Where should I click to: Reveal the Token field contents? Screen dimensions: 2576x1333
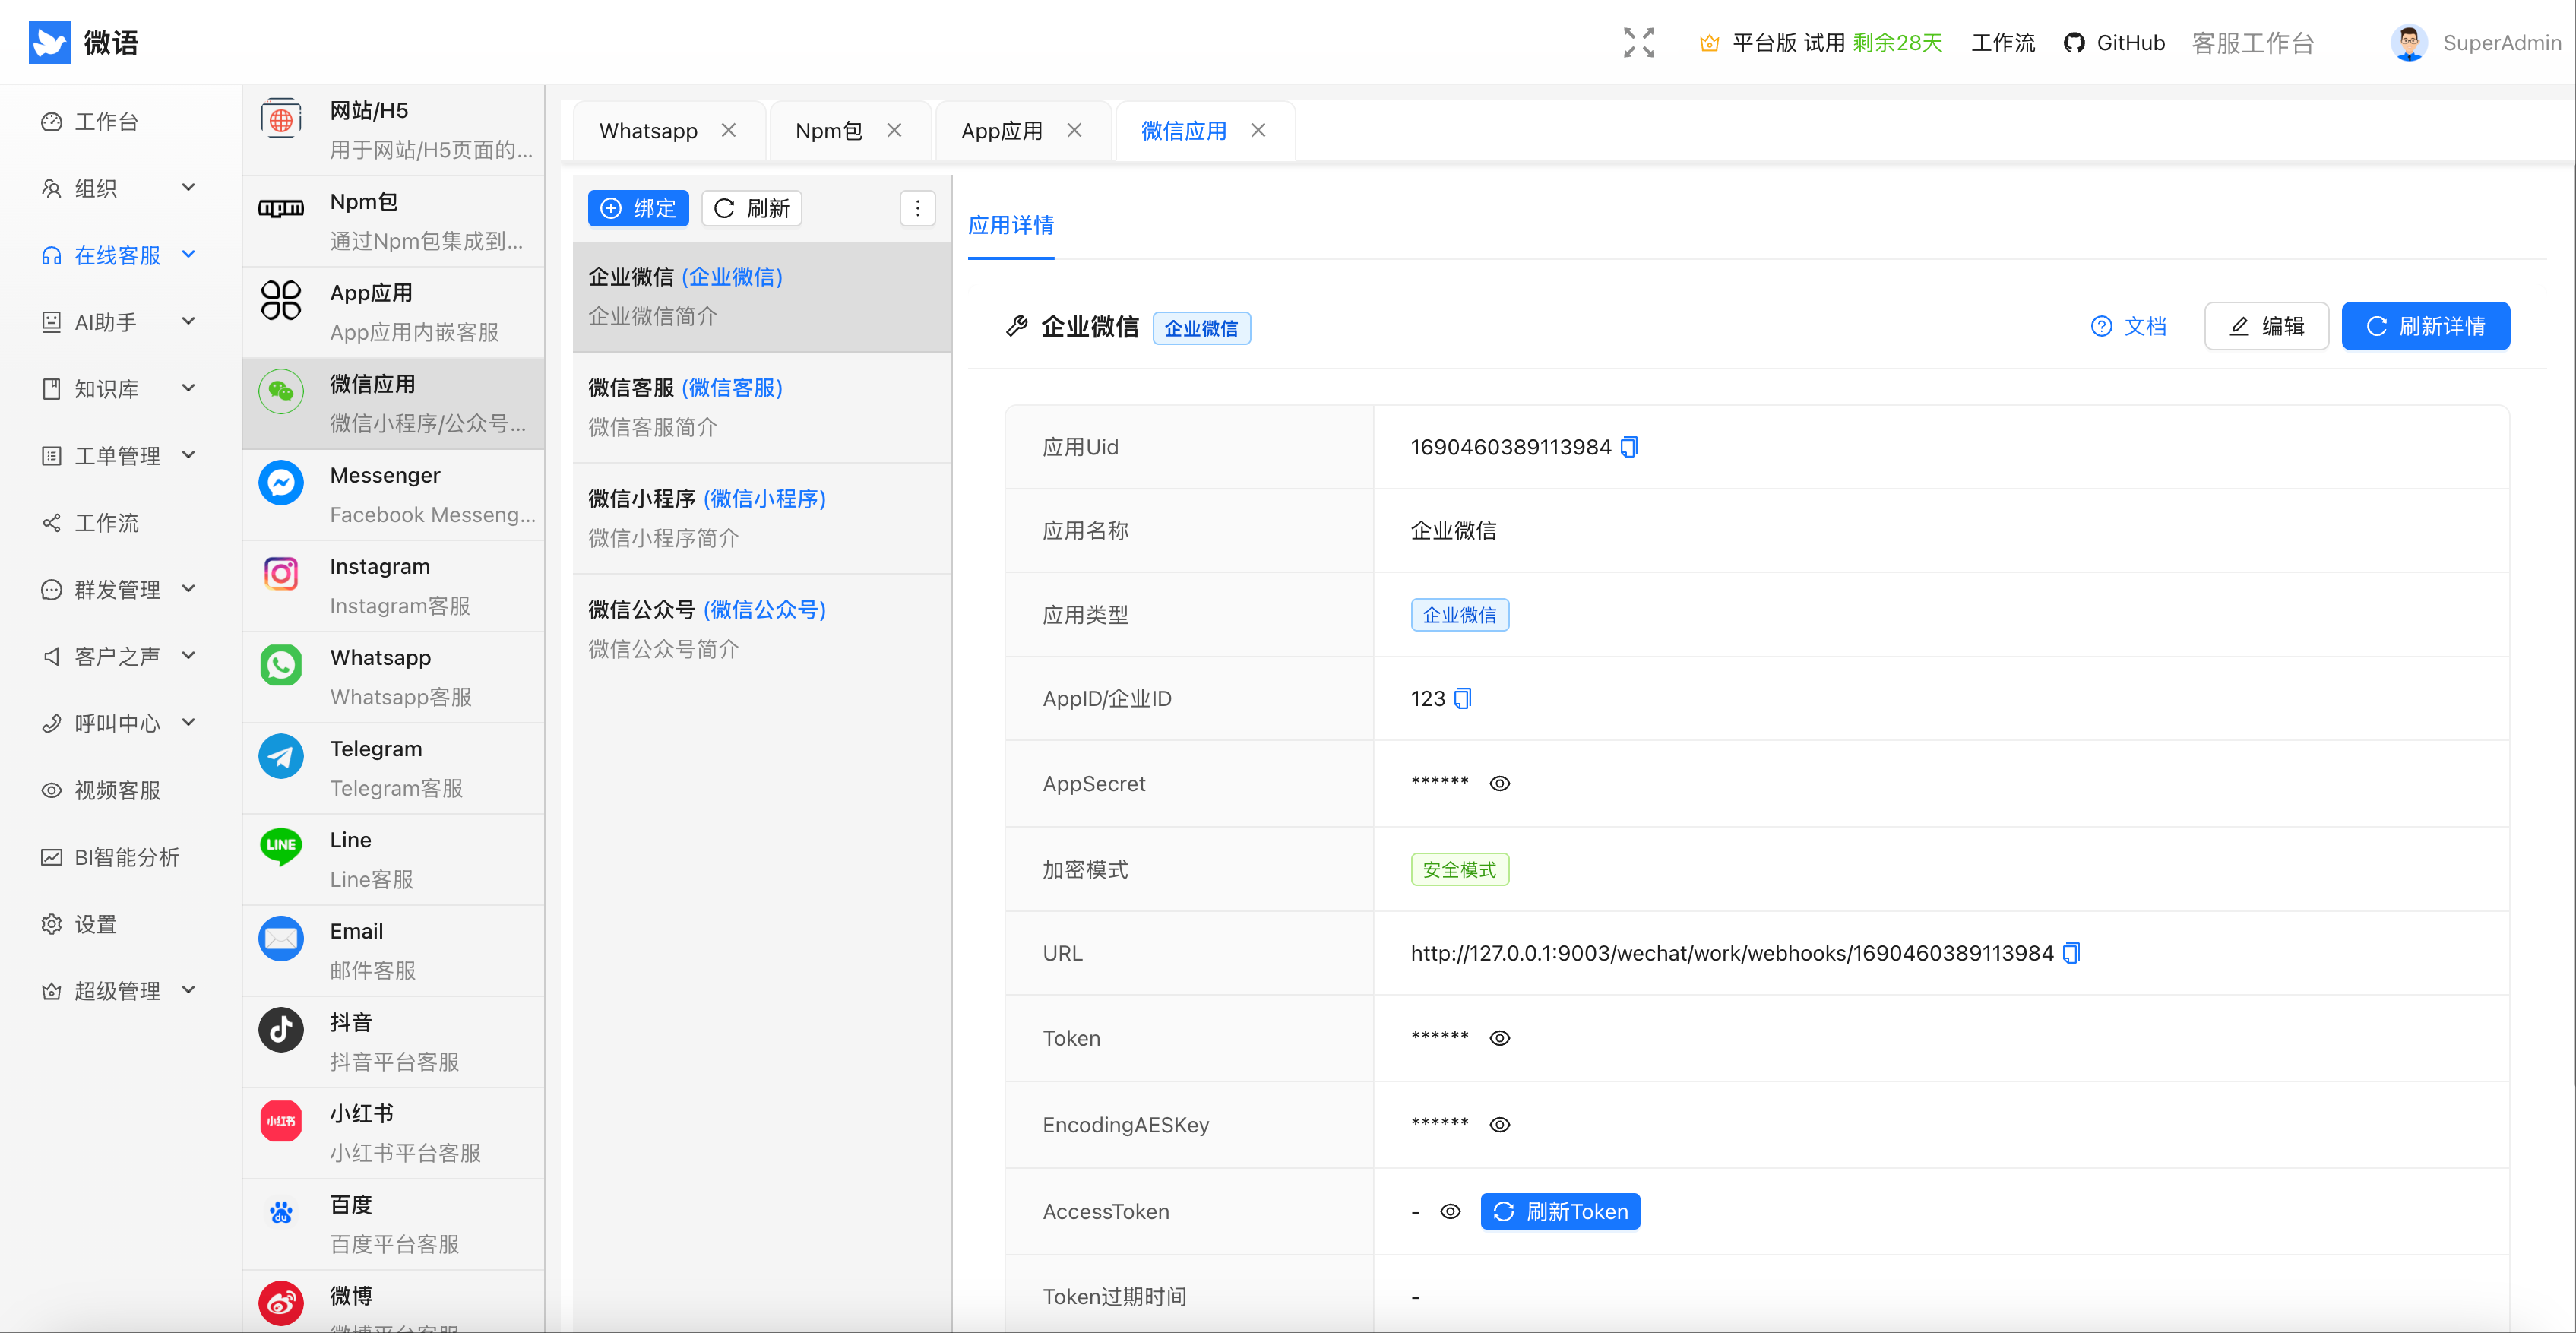1499,1037
